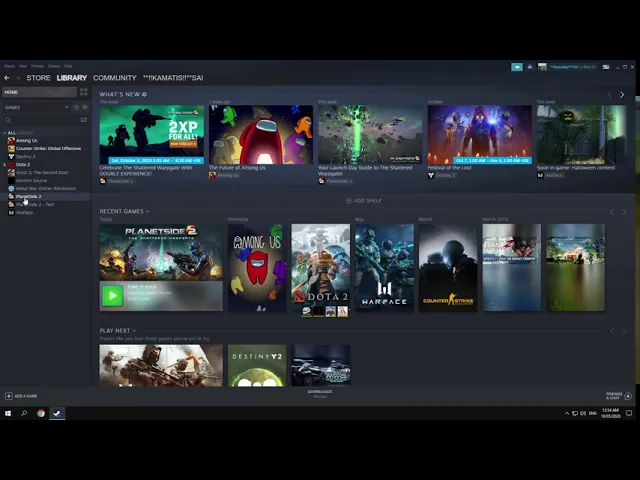The width and height of the screenshot is (640, 480).
Task: Show next What's New items arrow
Action: tap(622, 95)
